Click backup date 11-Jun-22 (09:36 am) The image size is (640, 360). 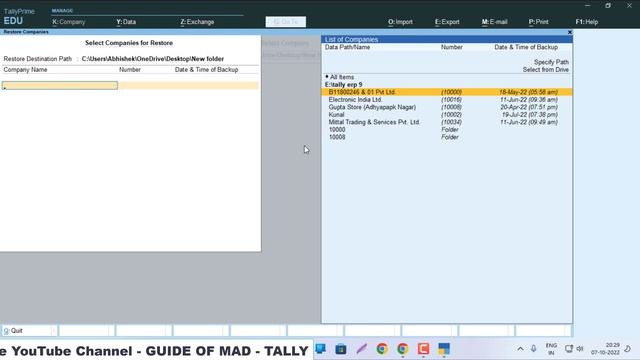point(529,100)
